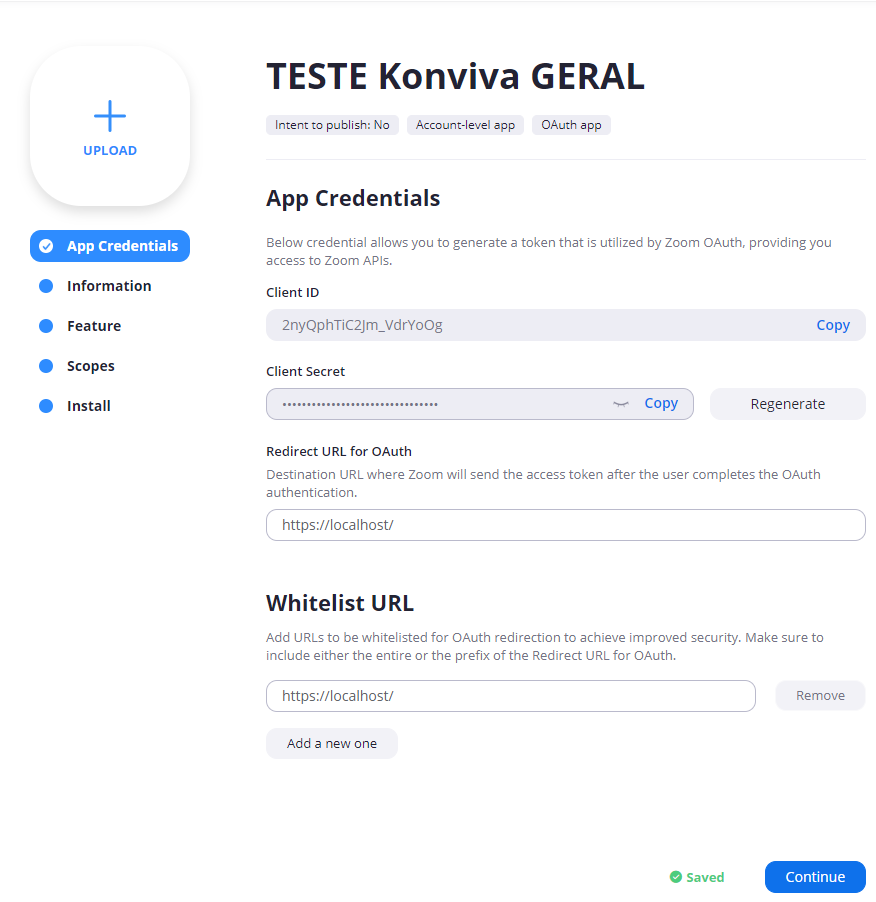Remove the whitelisted localhost URL
Screen dimensions: 876x902
pyautogui.click(x=820, y=695)
